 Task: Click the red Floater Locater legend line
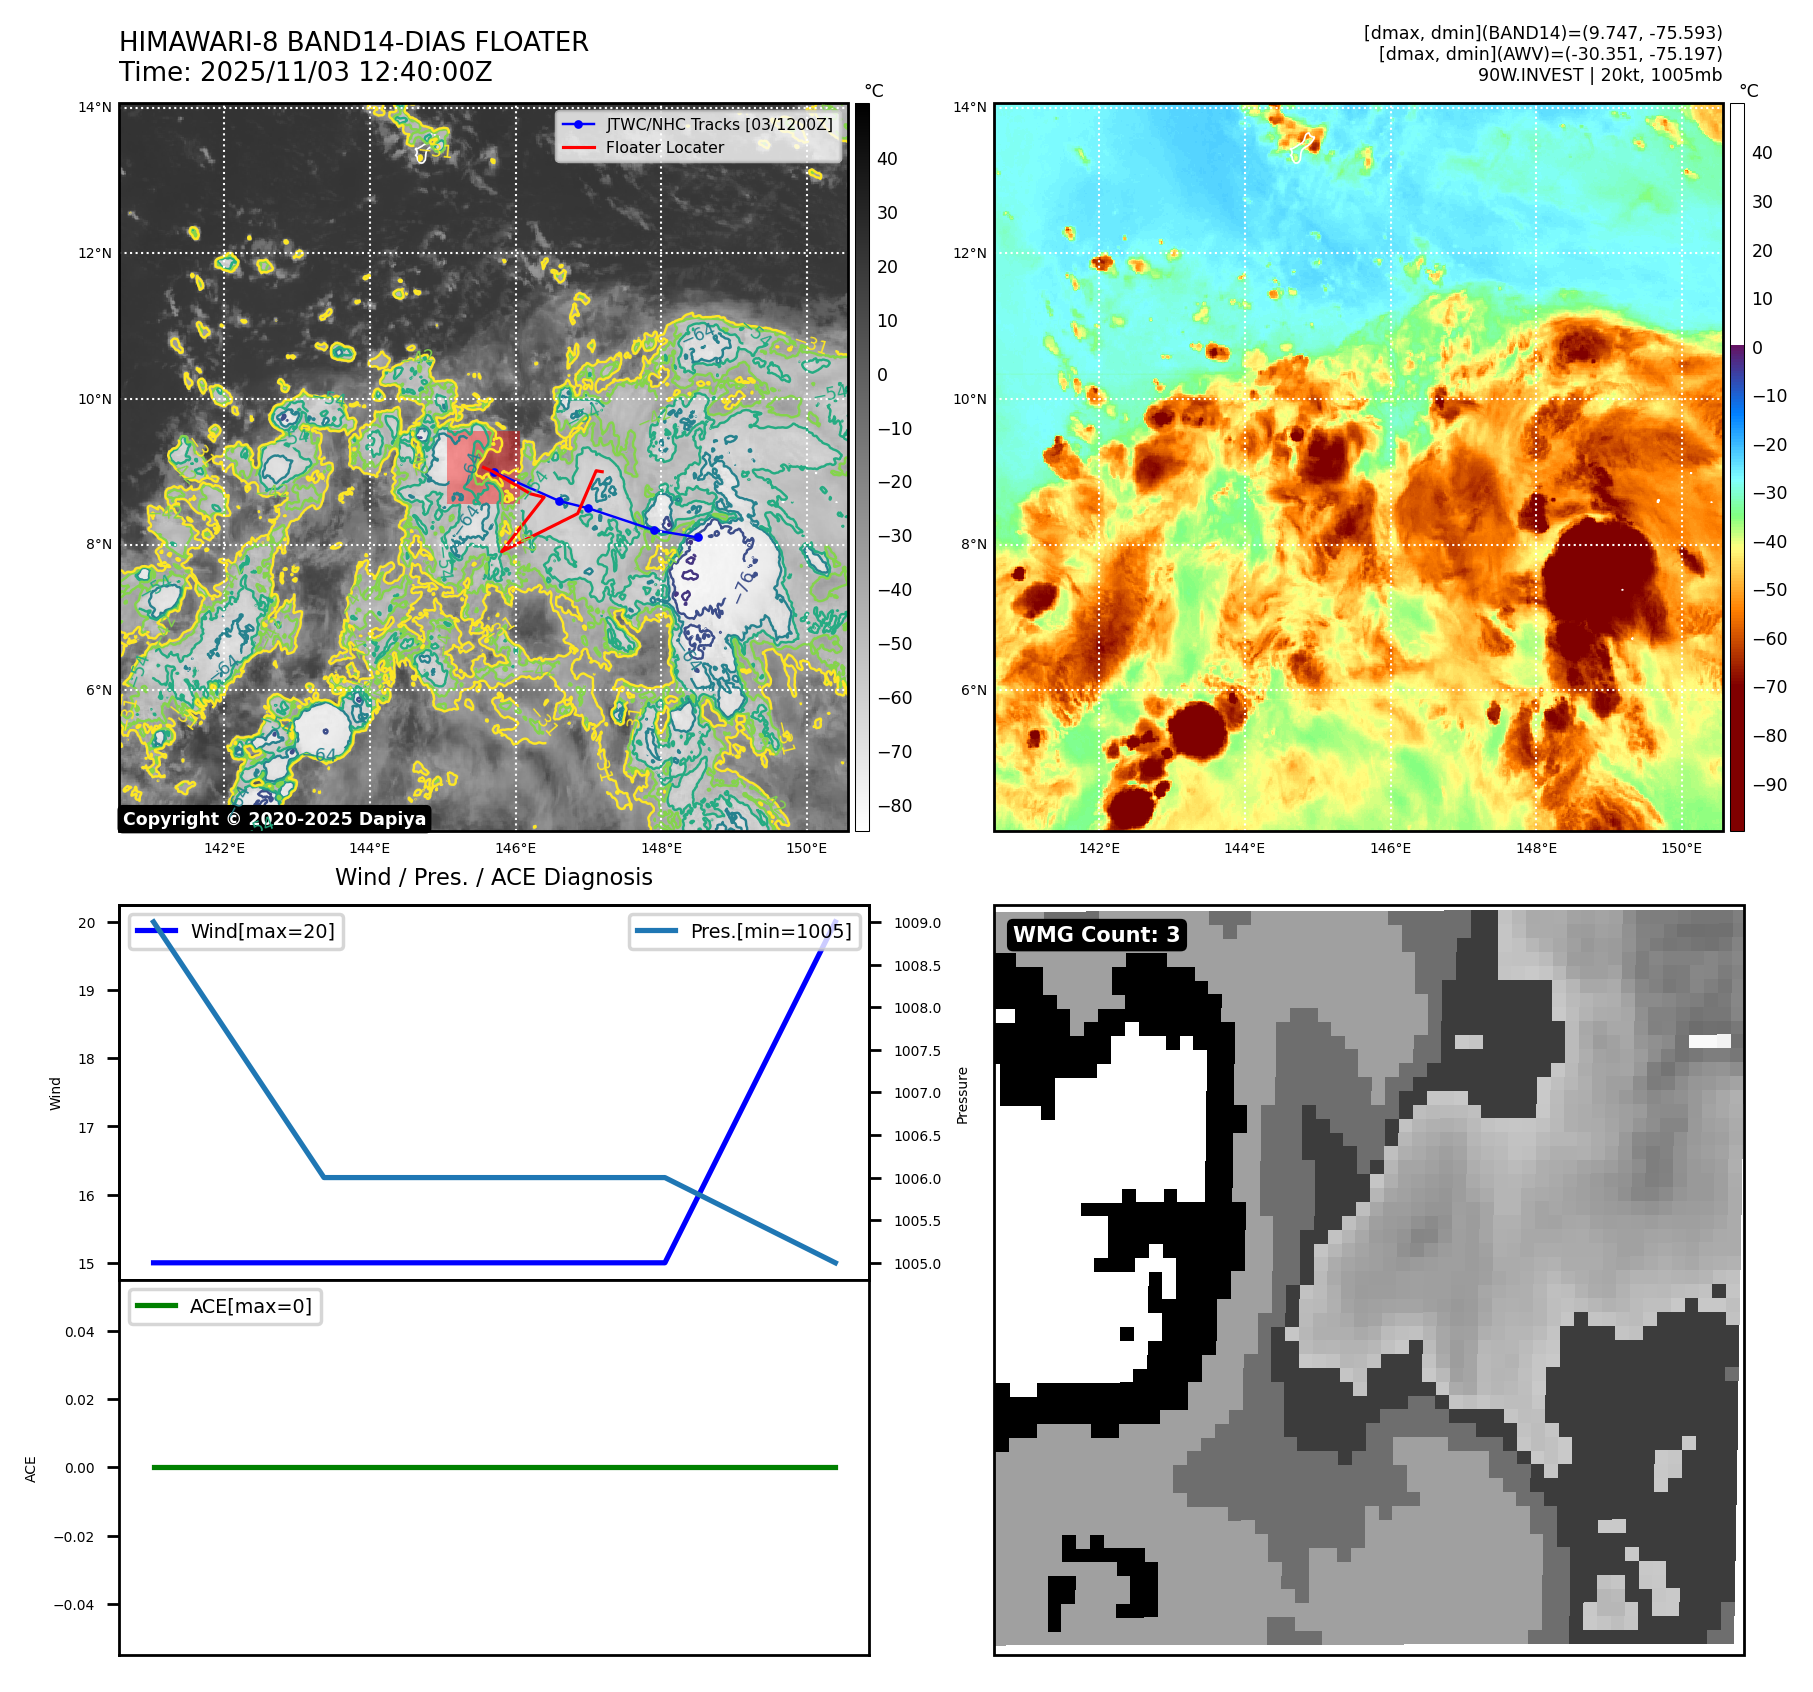[578, 147]
